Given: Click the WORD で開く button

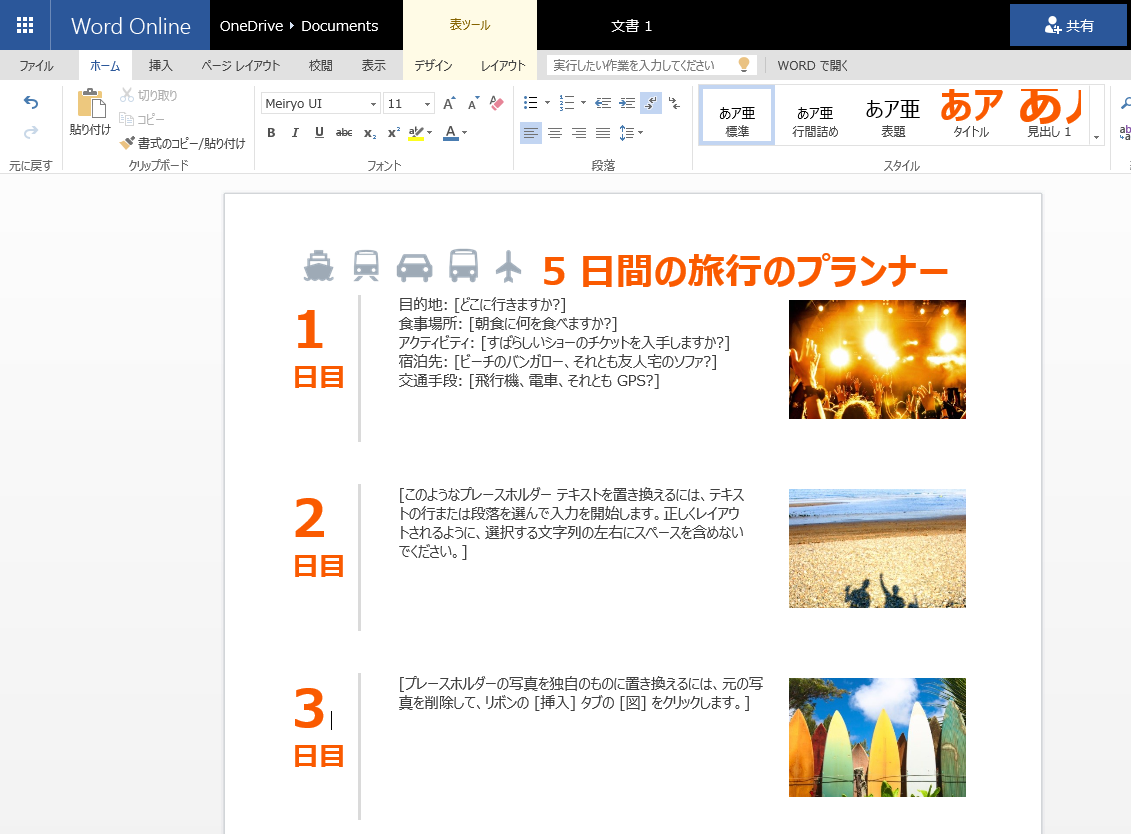Looking at the screenshot, I should (813, 66).
